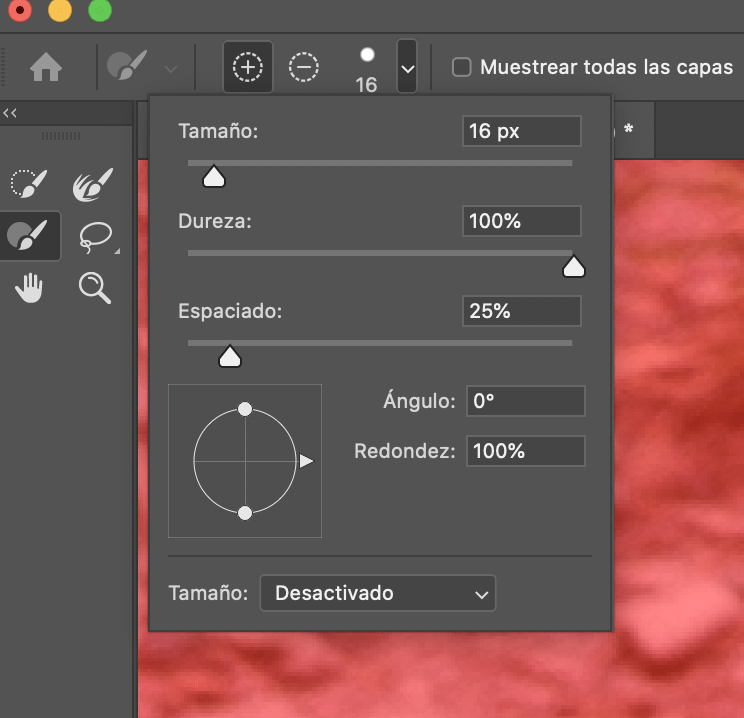Viewport: 744px width, 718px height.
Task: Click the Espaciado slider handle
Action: [x=230, y=356]
